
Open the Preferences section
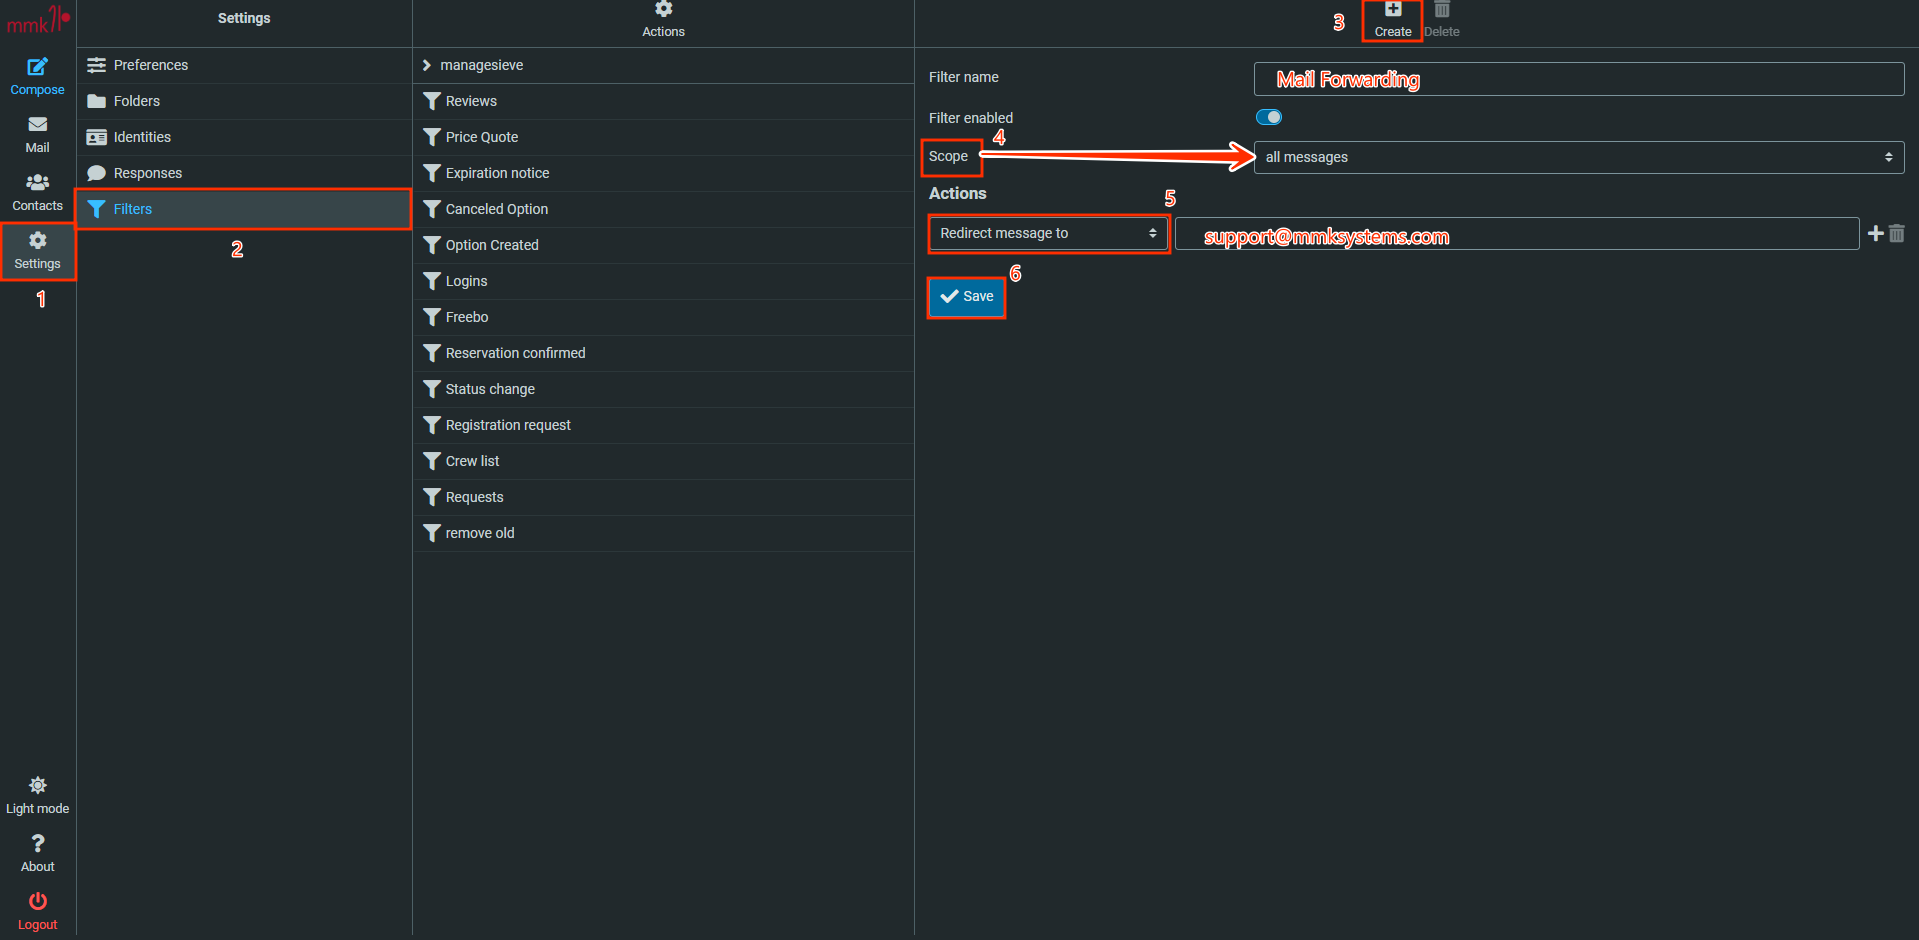point(244,65)
